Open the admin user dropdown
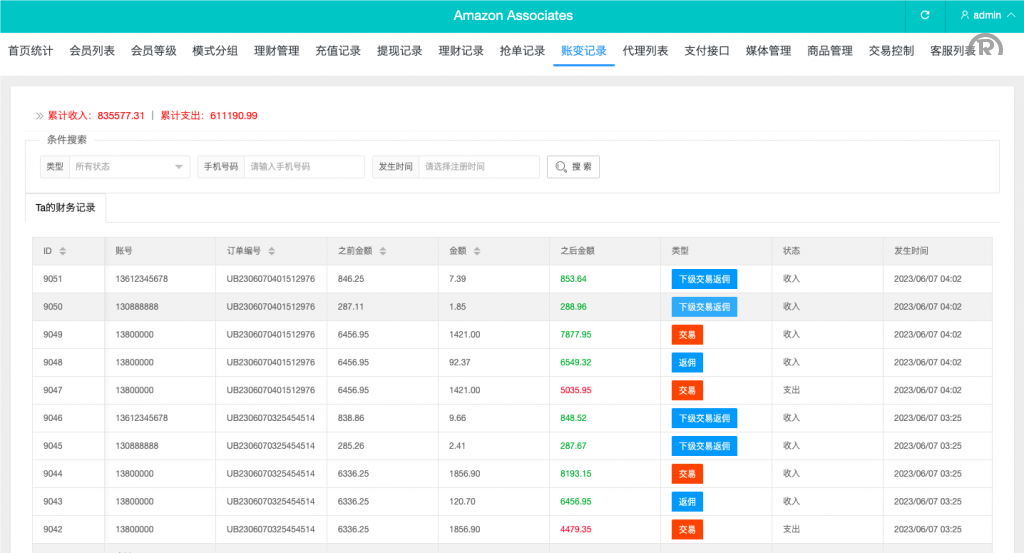This screenshot has height=553, width=1024. (980, 15)
